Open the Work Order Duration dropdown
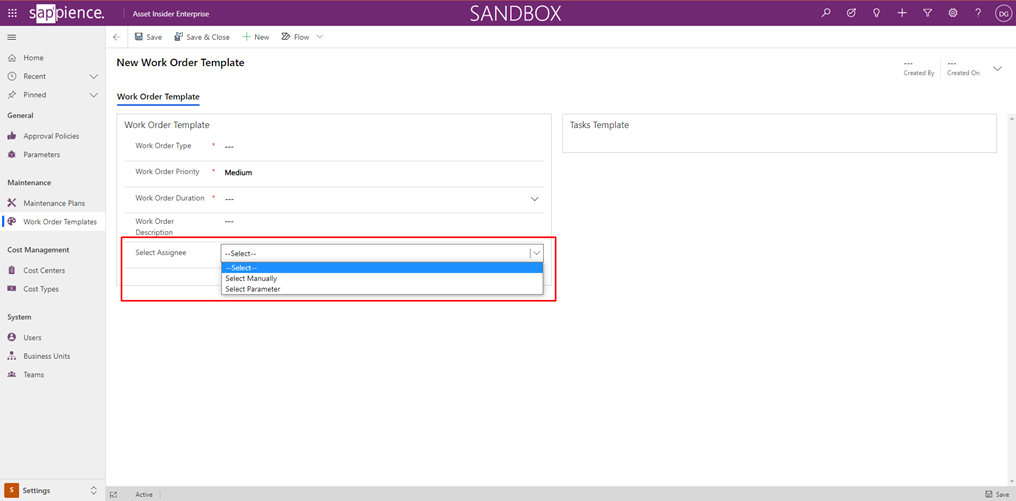 (x=534, y=199)
